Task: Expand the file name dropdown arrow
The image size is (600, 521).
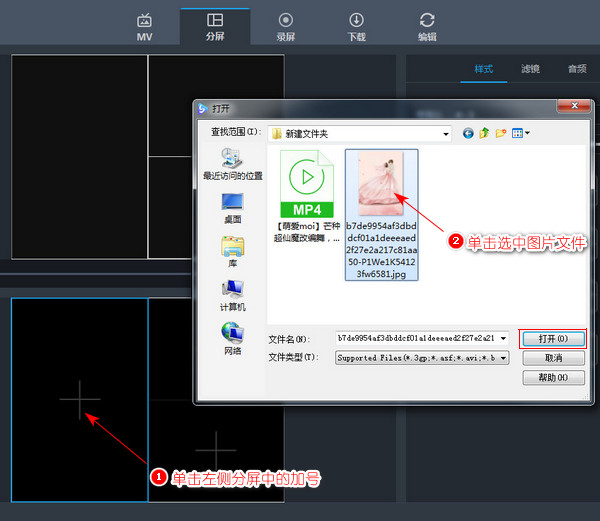Action: coord(504,338)
